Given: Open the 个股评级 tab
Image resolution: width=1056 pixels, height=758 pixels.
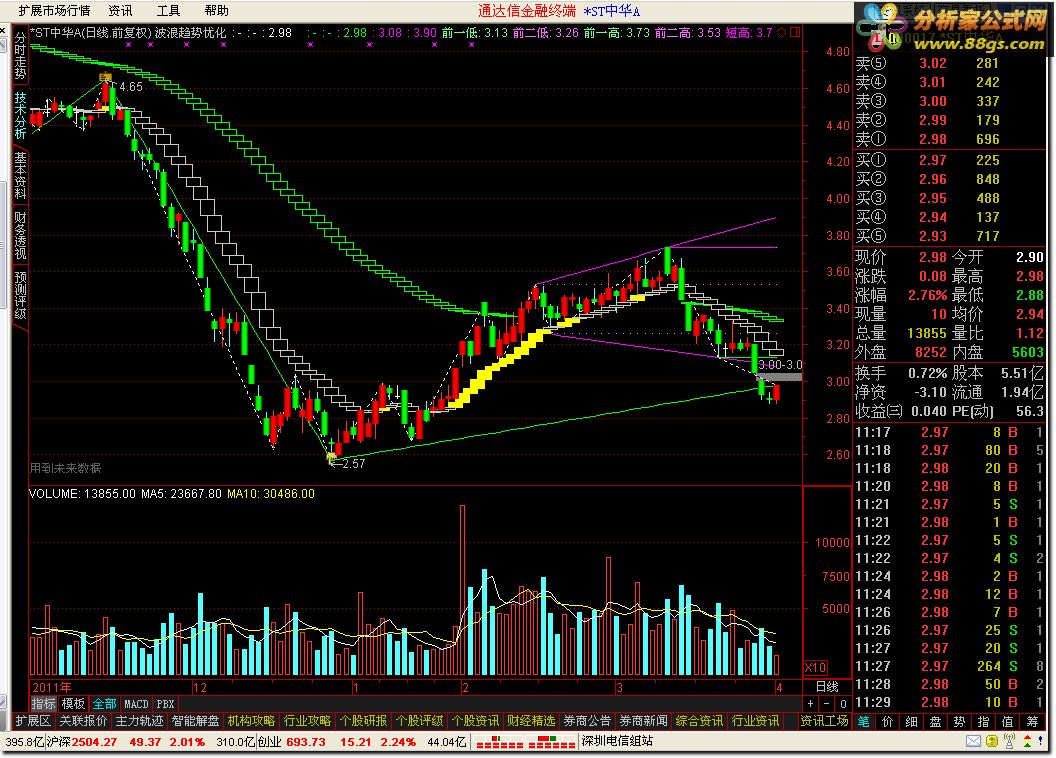Looking at the screenshot, I should 419,721.
